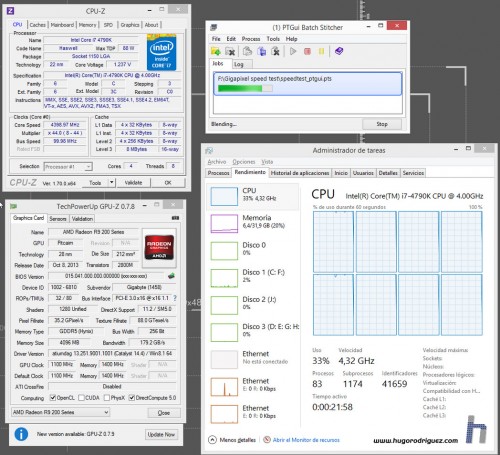Open the AMD Radeon R9 200 Series dropdown

[x=60, y=412]
